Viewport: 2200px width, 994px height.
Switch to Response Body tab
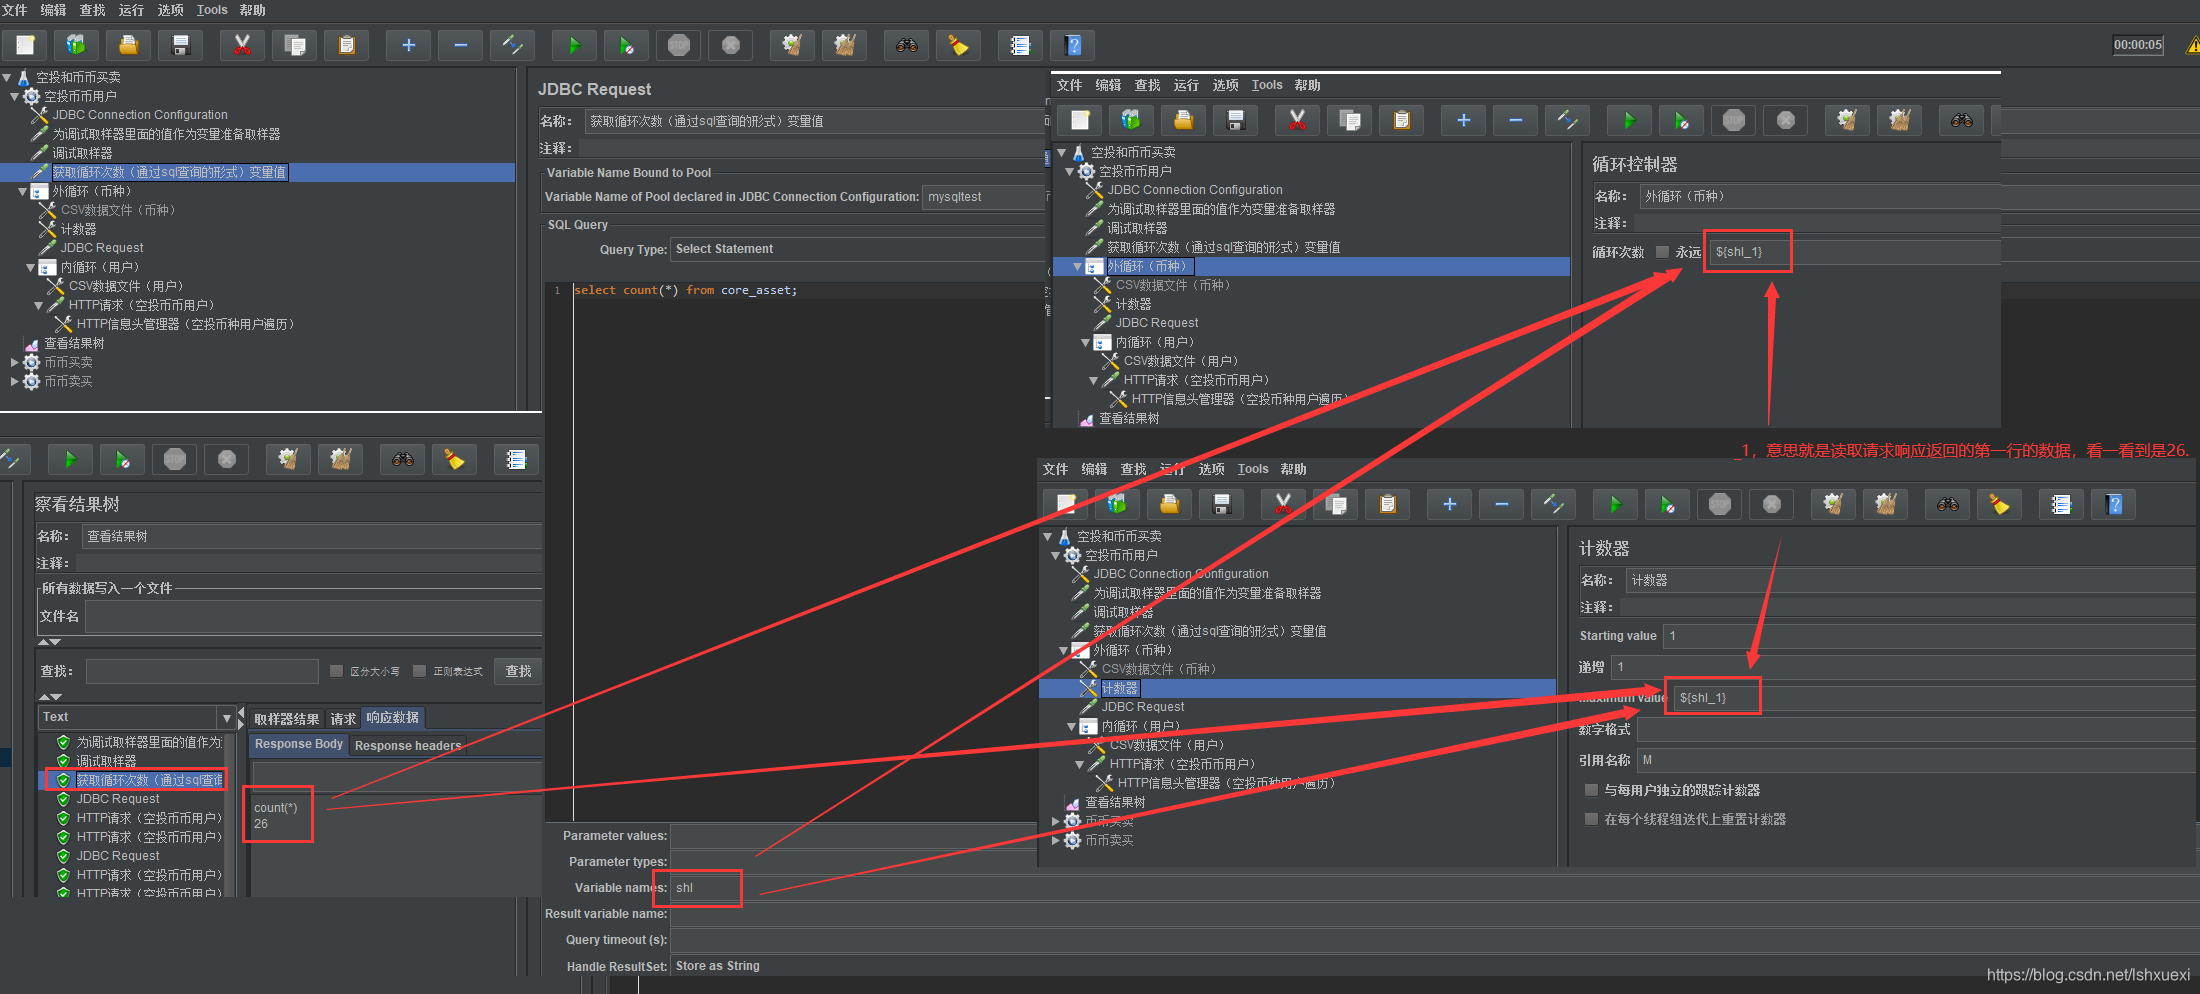(298, 745)
